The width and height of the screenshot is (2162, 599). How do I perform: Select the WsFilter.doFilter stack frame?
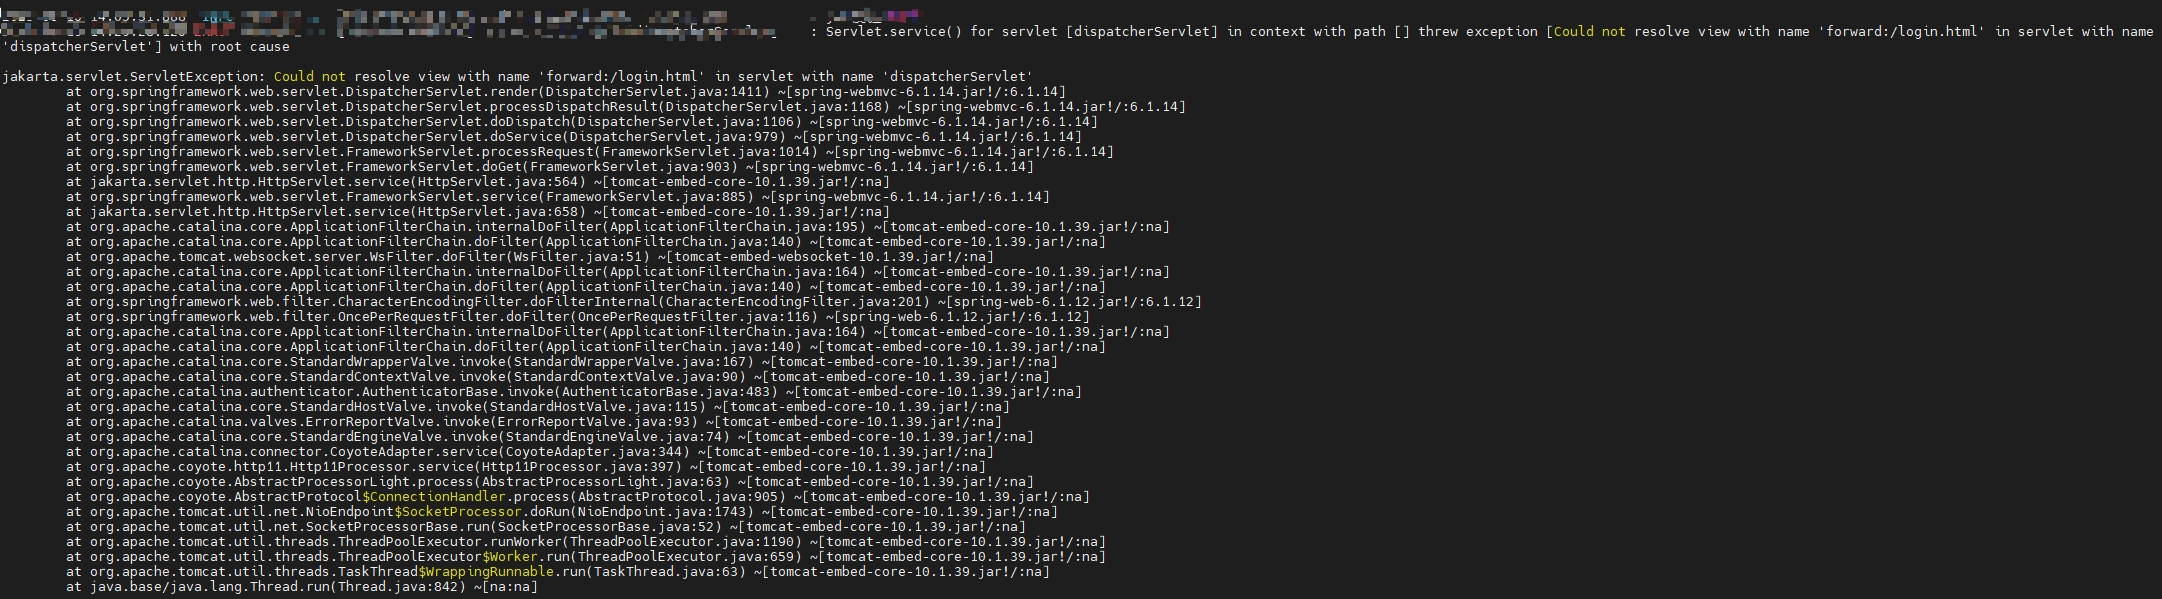(x=530, y=256)
